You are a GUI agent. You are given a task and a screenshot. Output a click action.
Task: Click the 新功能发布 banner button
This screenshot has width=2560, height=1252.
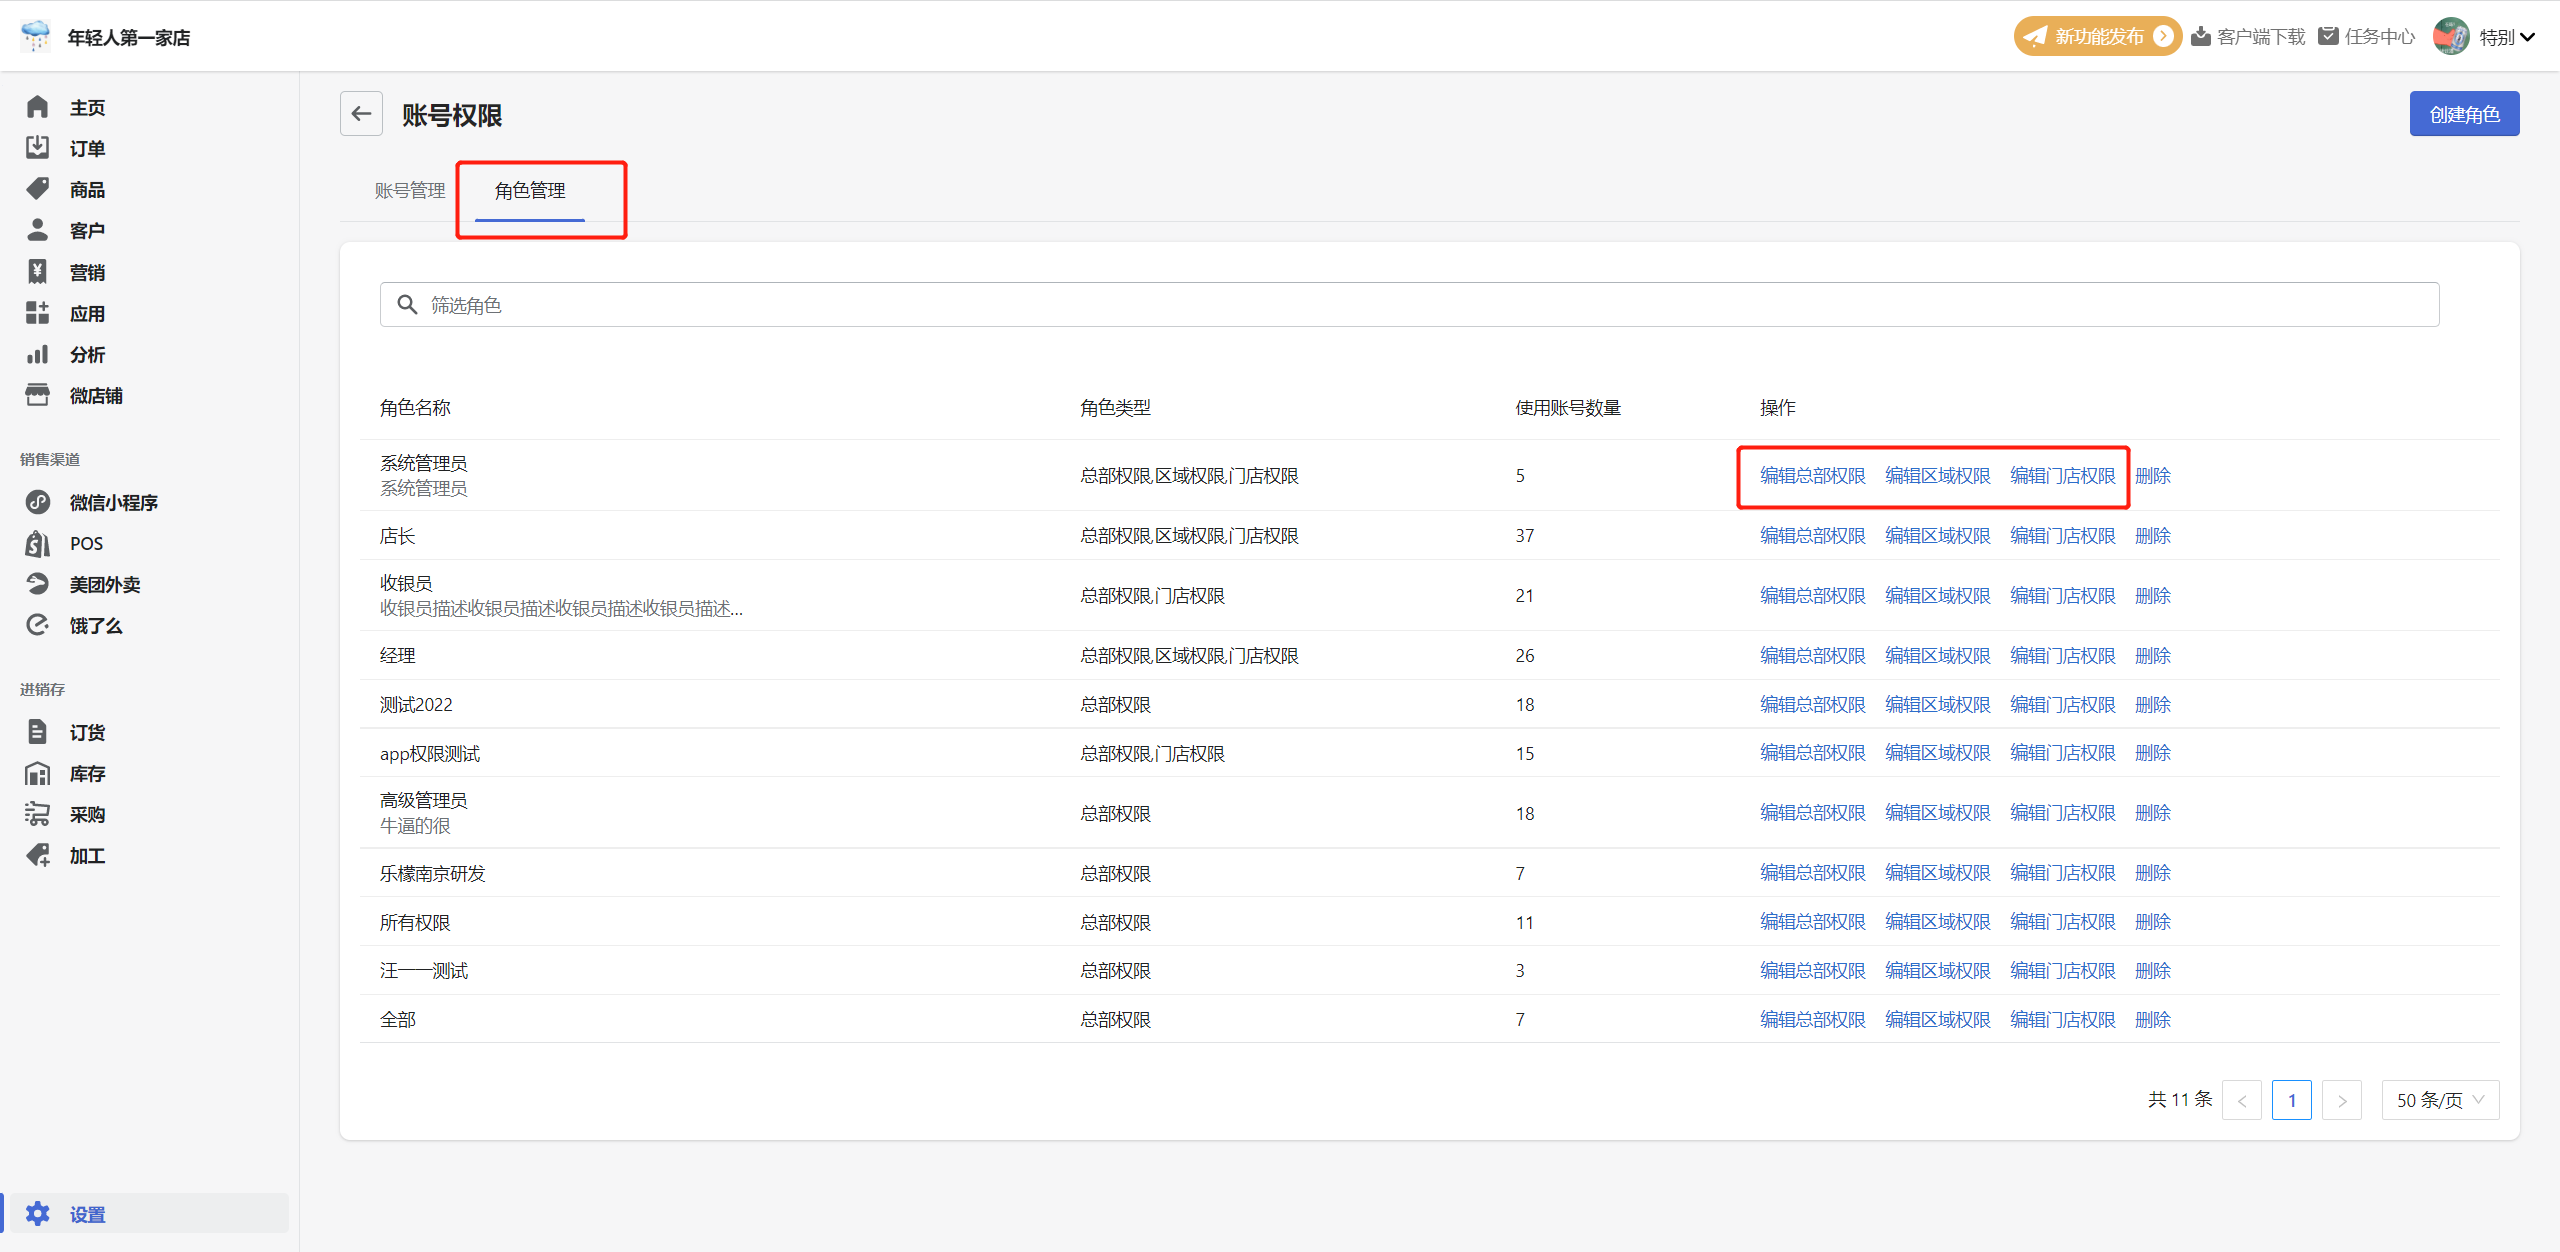(2097, 37)
